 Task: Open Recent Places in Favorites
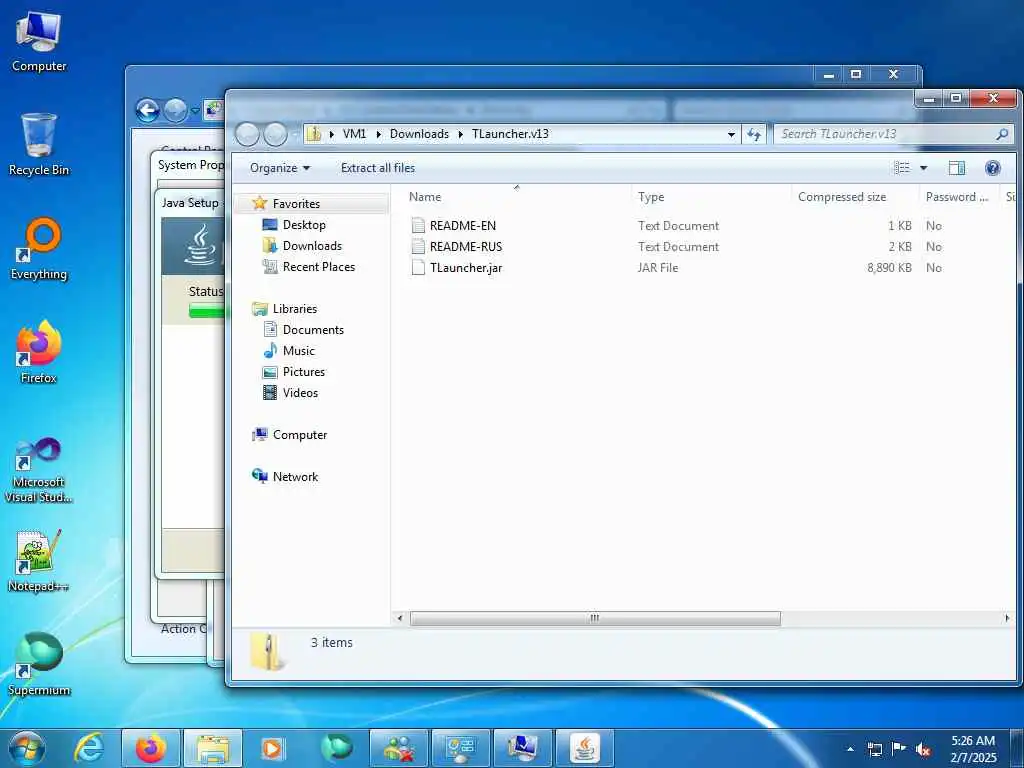pyautogui.click(x=319, y=266)
